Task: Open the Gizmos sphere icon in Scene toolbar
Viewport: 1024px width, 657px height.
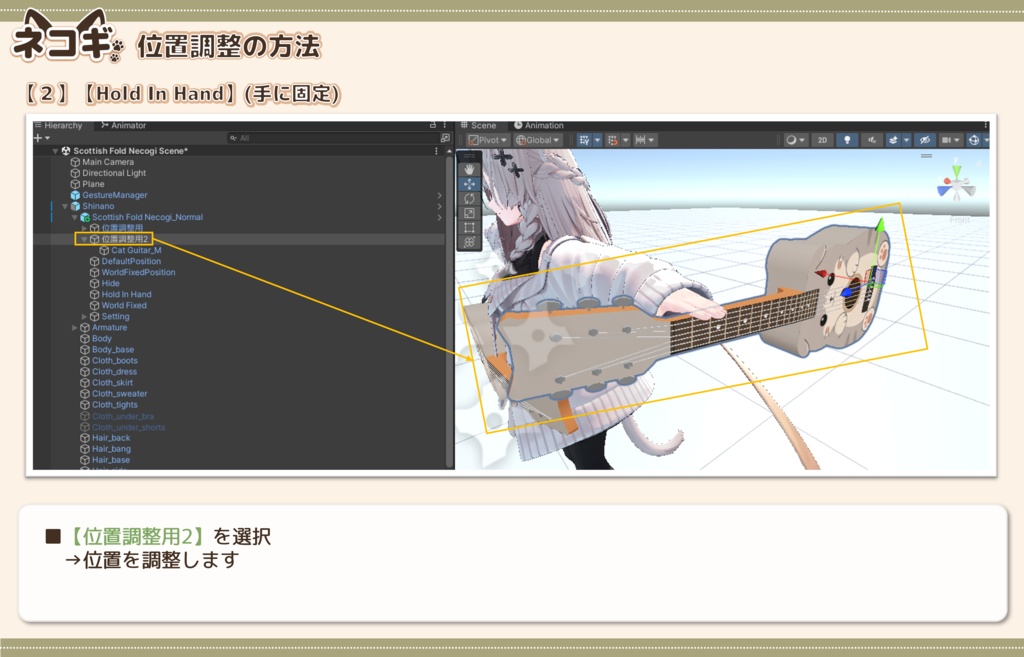Action: tap(974, 140)
